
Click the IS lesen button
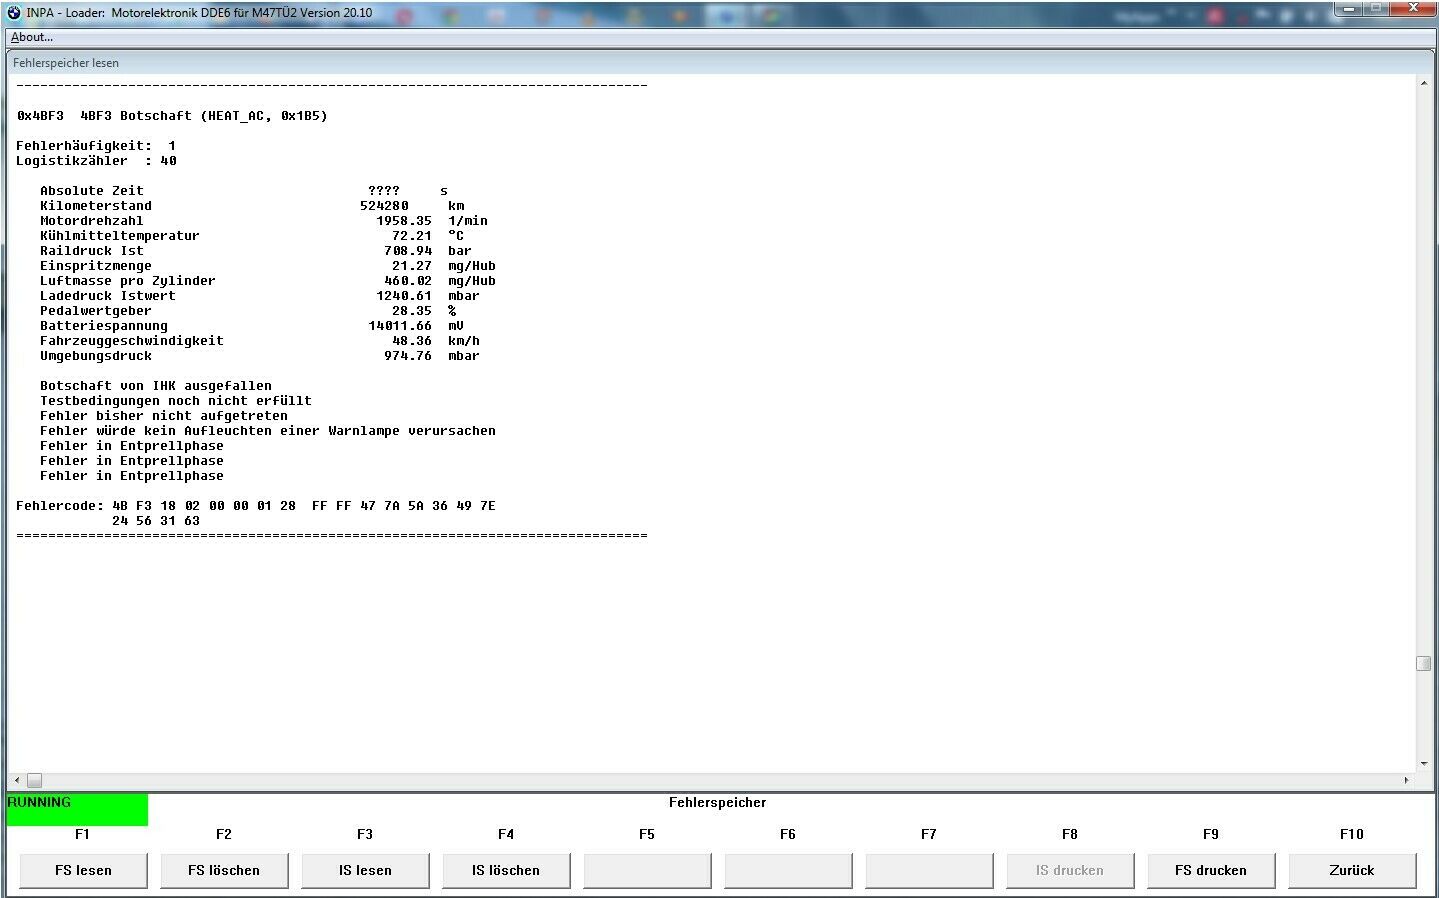[x=365, y=870]
